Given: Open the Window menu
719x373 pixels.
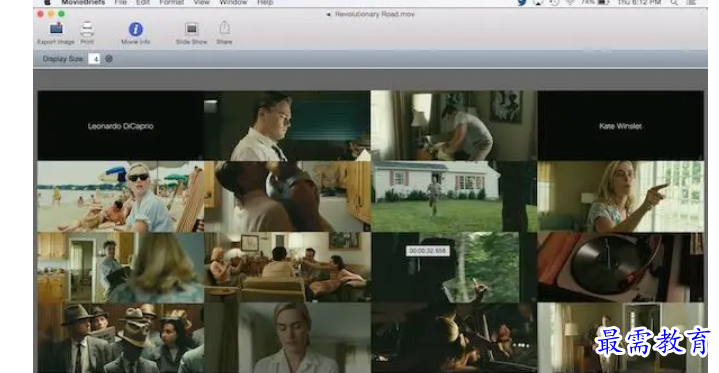Looking at the screenshot, I should point(233,2).
